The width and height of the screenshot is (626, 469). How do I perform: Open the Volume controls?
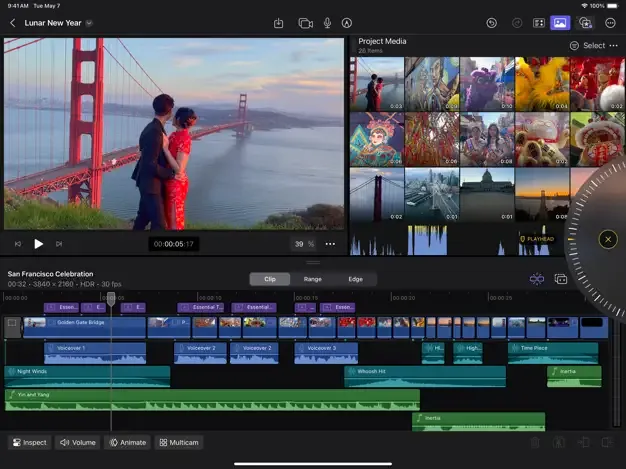(x=77, y=442)
